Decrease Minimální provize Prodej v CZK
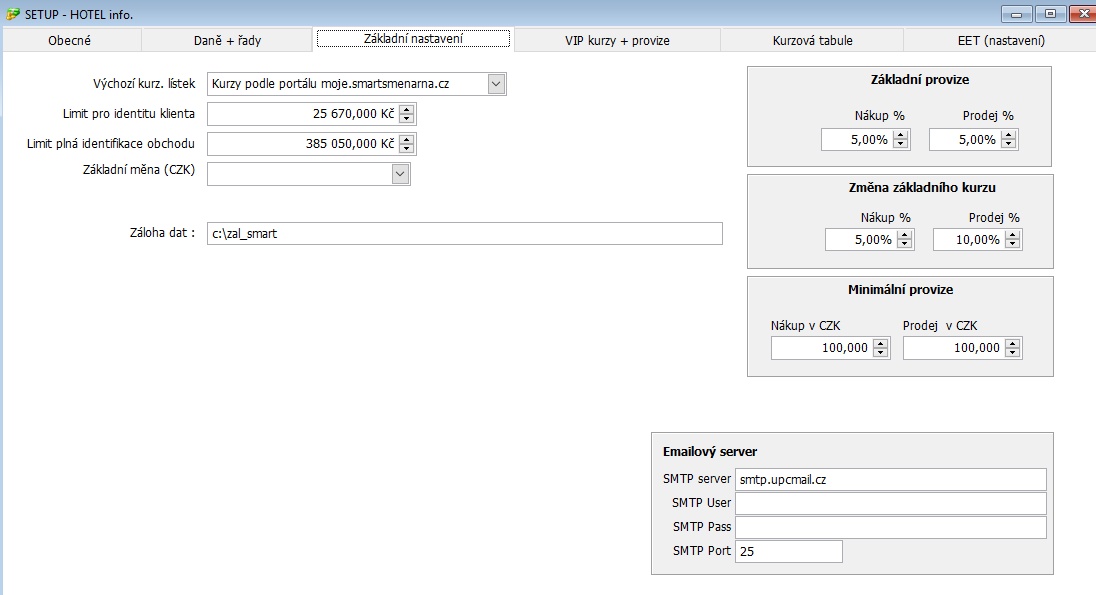The height and width of the screenshot is (595, 1096). pyautogui.click(x=1013, y=353)
